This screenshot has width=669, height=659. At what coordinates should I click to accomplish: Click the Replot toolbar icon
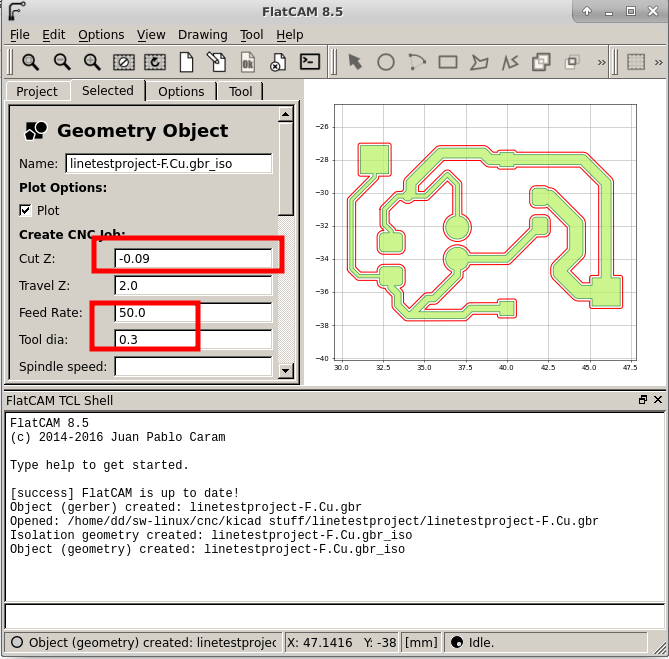coord(154,62)
